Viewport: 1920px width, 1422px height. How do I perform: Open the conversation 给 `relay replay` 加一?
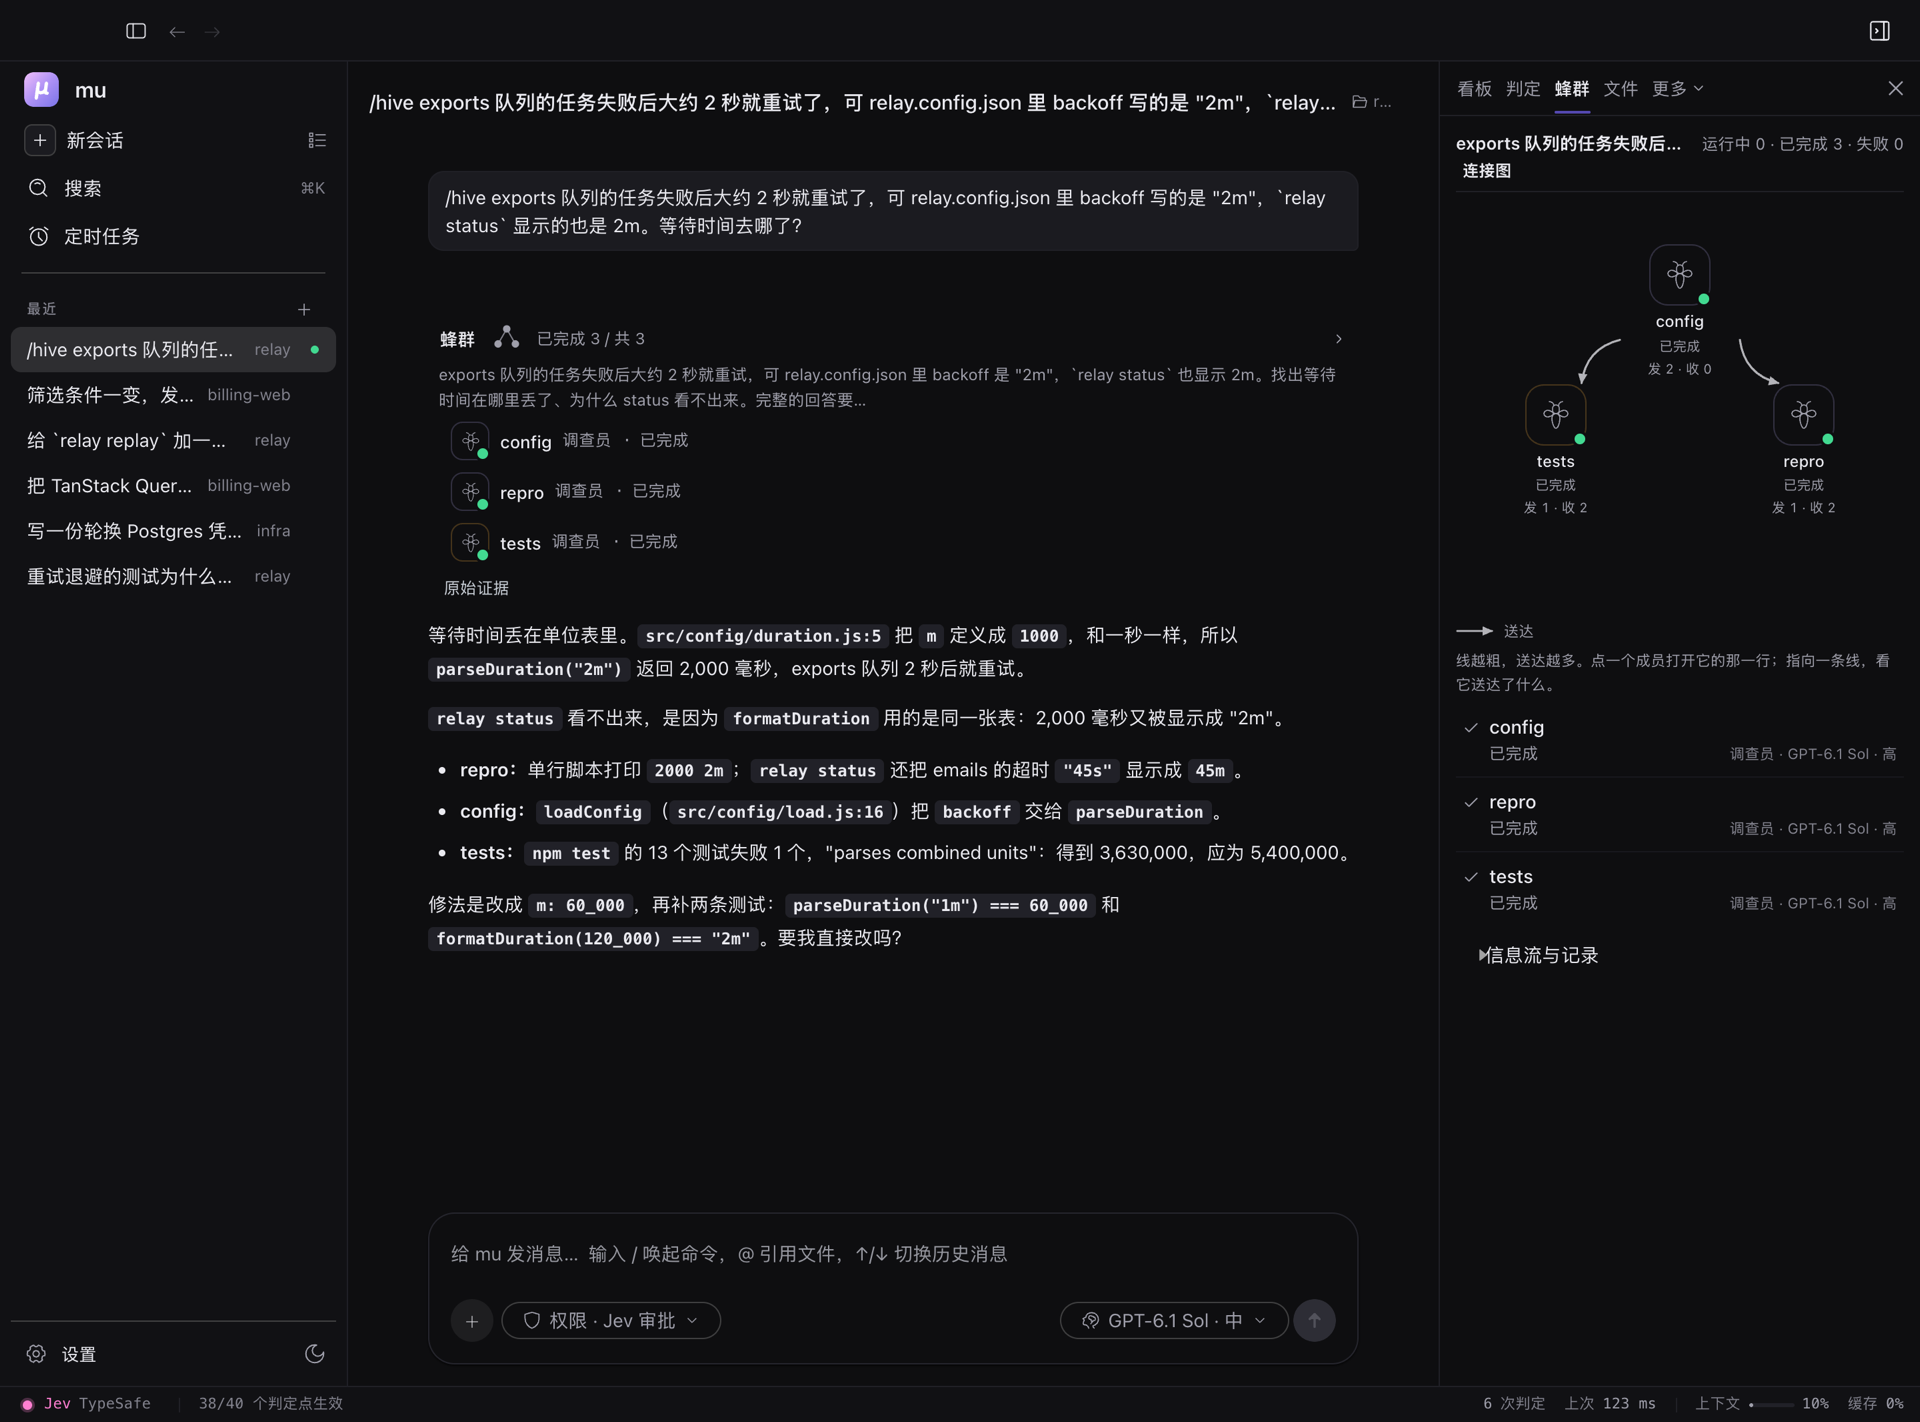pyautogui.click(x=173, y=440)
